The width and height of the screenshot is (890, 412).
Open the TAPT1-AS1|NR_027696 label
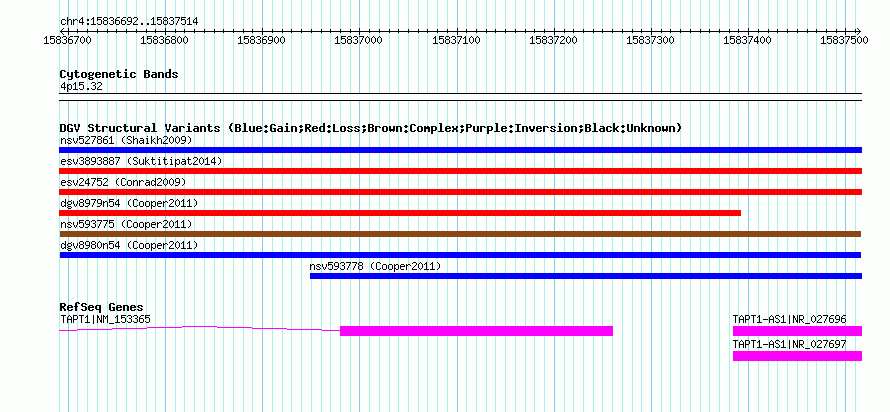point(790,319)
